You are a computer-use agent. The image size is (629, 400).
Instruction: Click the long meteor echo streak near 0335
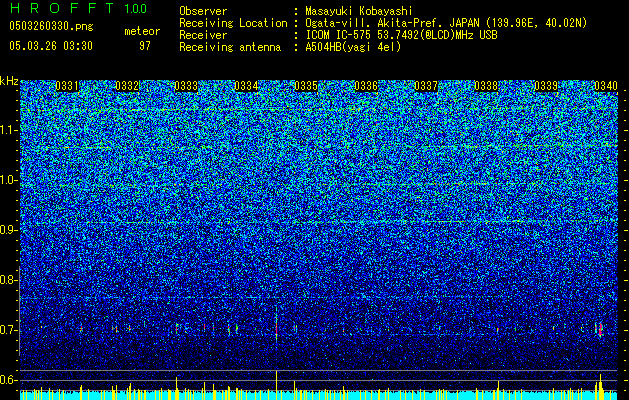coord(276,325)
